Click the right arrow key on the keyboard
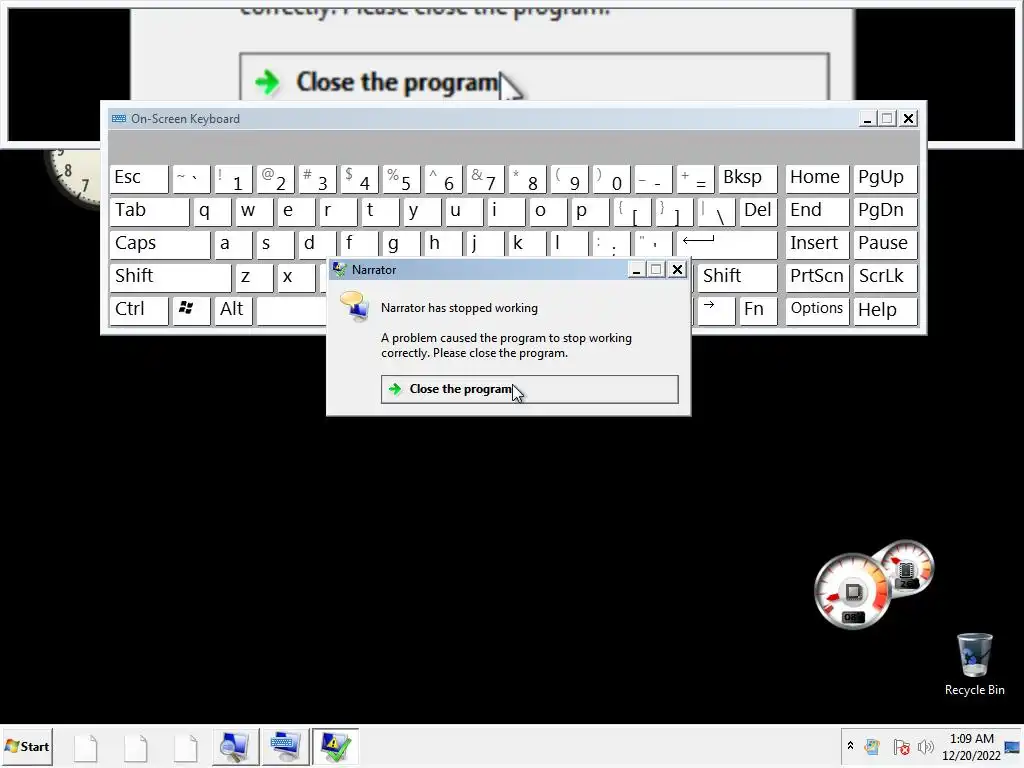The image size is (1024, 768). point(716,310)
